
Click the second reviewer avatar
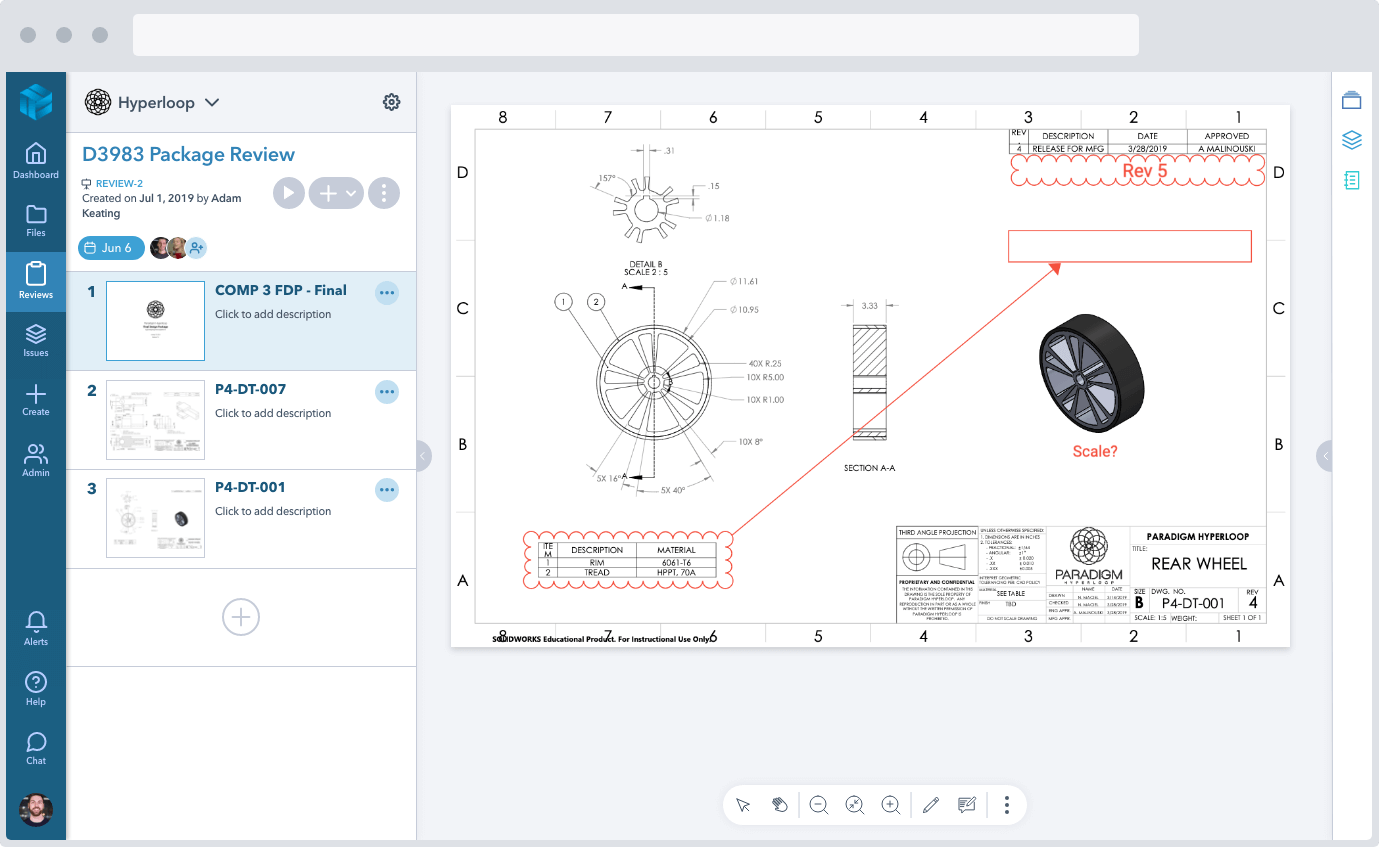[177, 248]
